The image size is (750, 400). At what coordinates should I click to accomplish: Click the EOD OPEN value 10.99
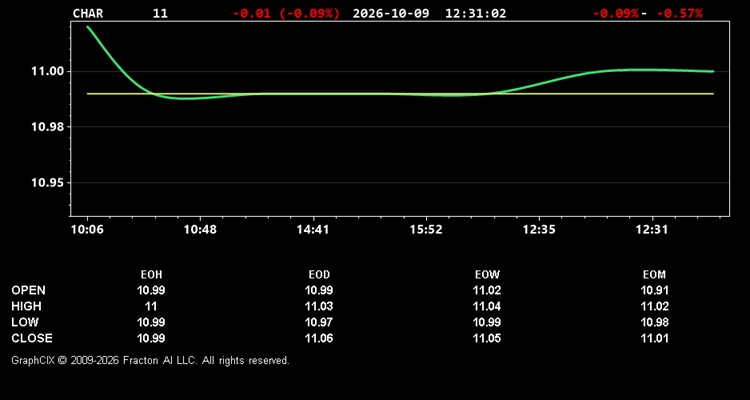point(319,290)
